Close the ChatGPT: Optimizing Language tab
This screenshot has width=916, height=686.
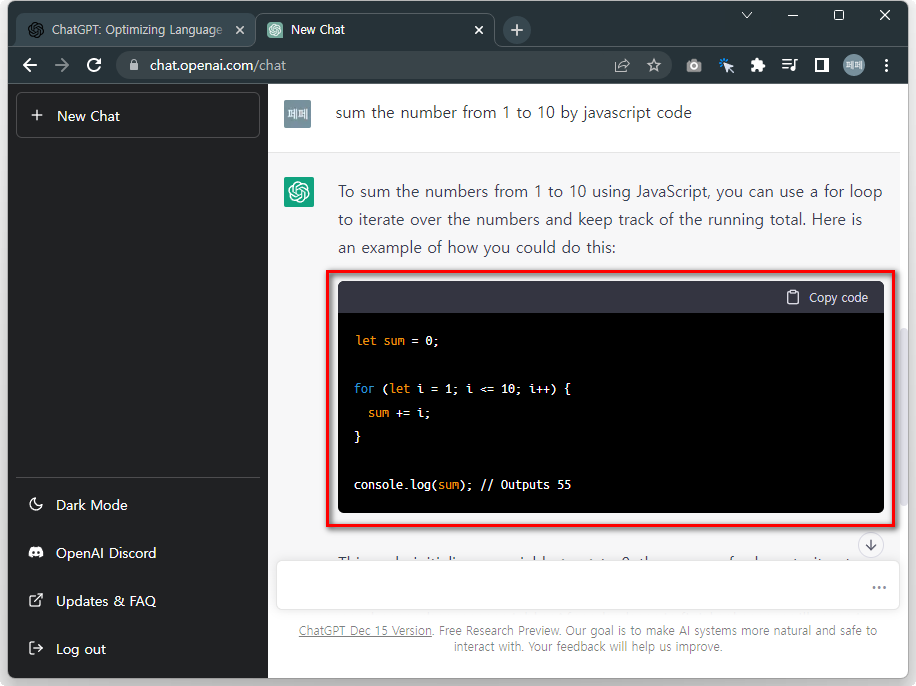tap(240, 30)
